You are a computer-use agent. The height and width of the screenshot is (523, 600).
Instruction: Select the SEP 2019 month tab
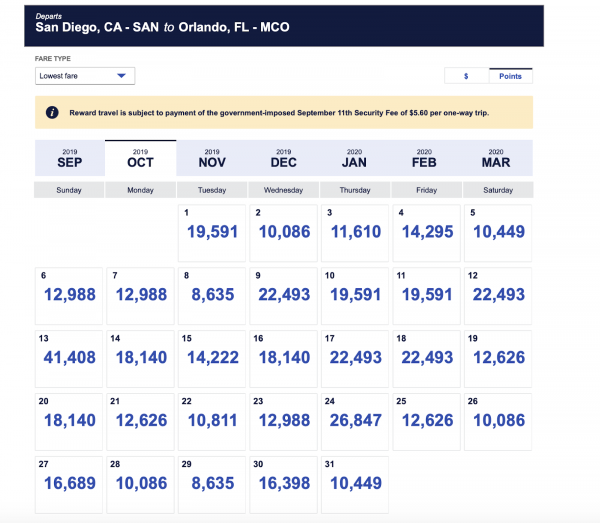point(69,158)
